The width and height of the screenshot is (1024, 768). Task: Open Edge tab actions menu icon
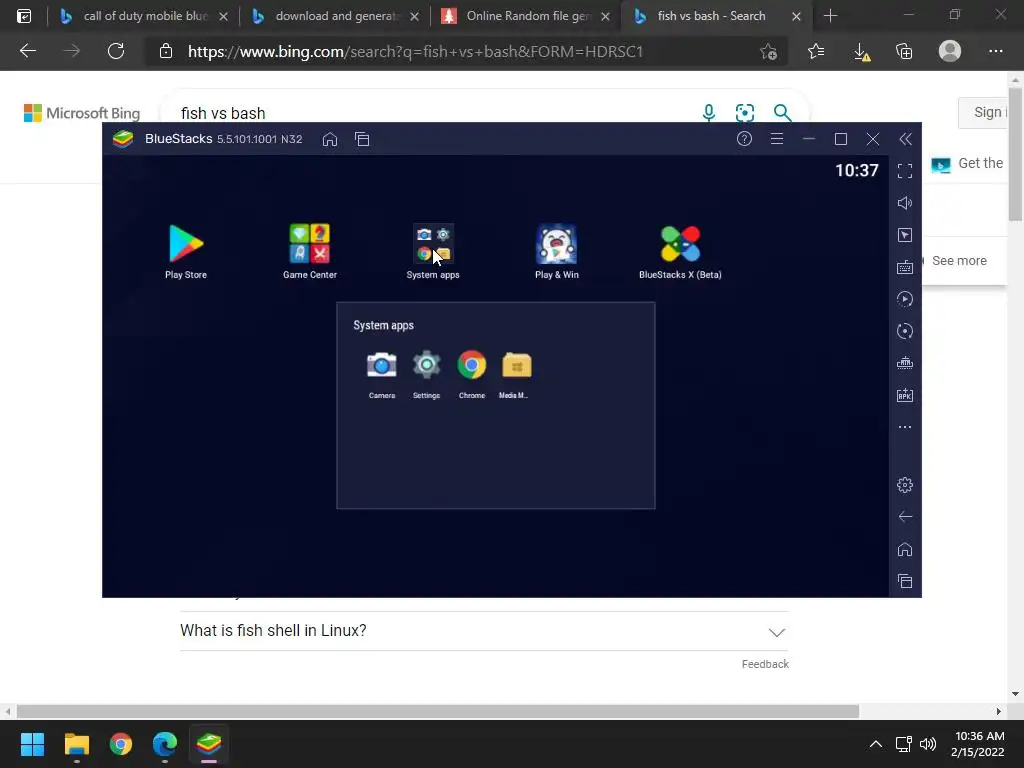(24, 16)
